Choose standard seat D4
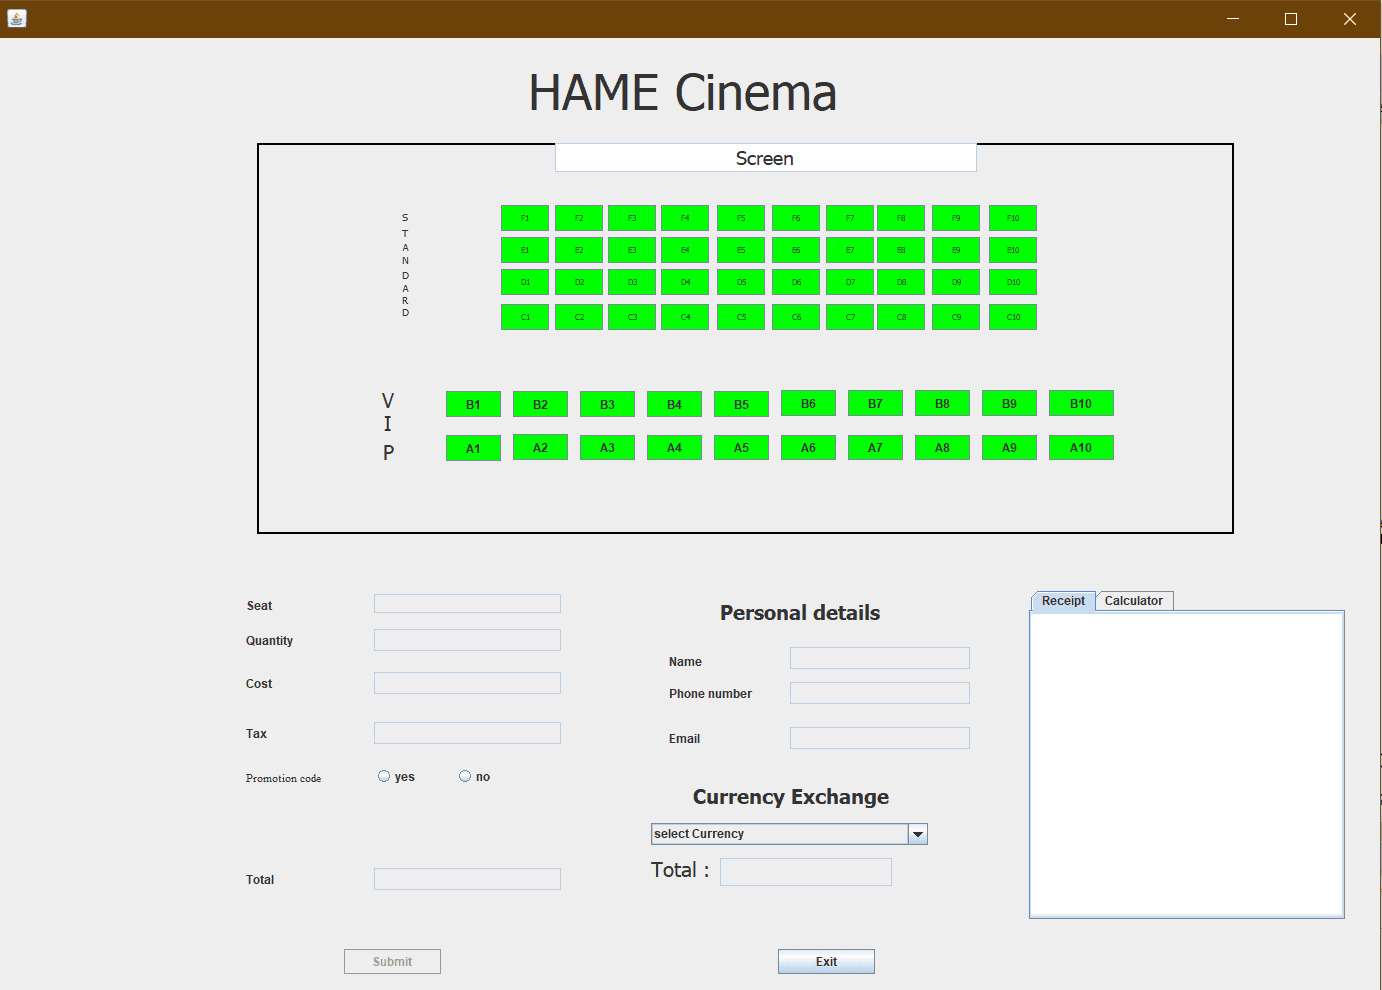1382x990 pixels. point(685,282)
